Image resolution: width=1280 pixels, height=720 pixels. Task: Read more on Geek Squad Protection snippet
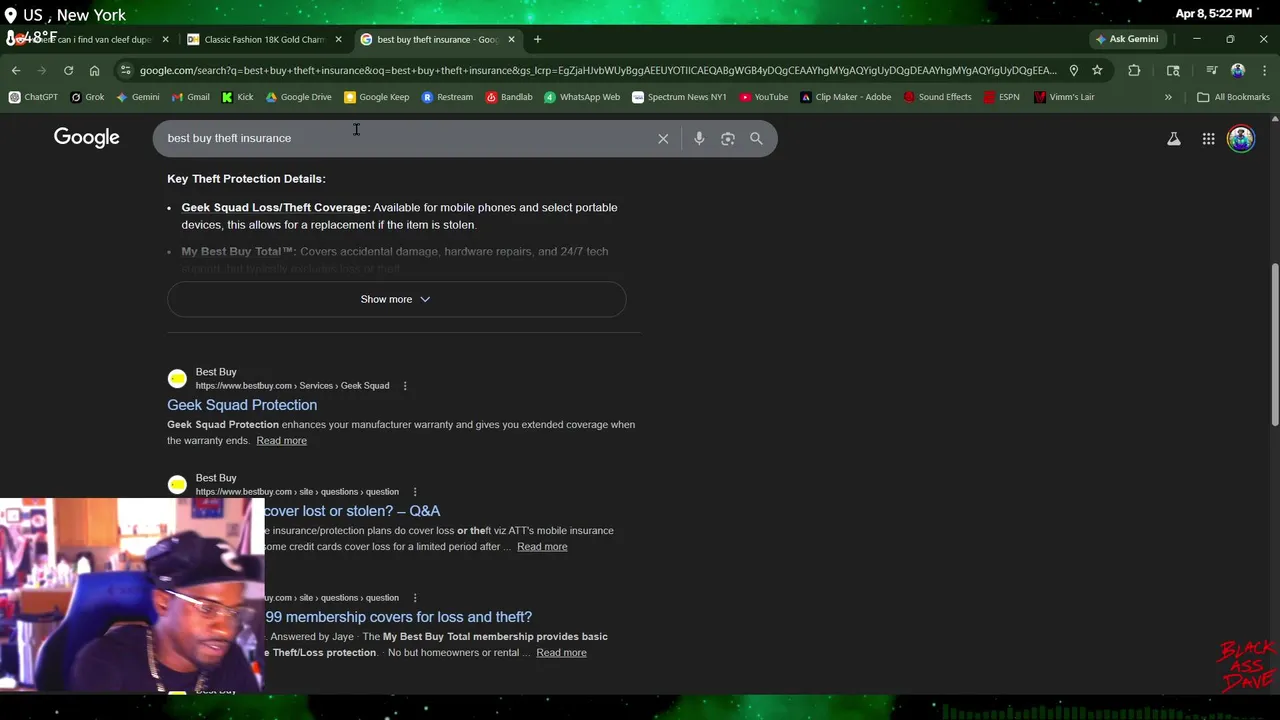281,441
